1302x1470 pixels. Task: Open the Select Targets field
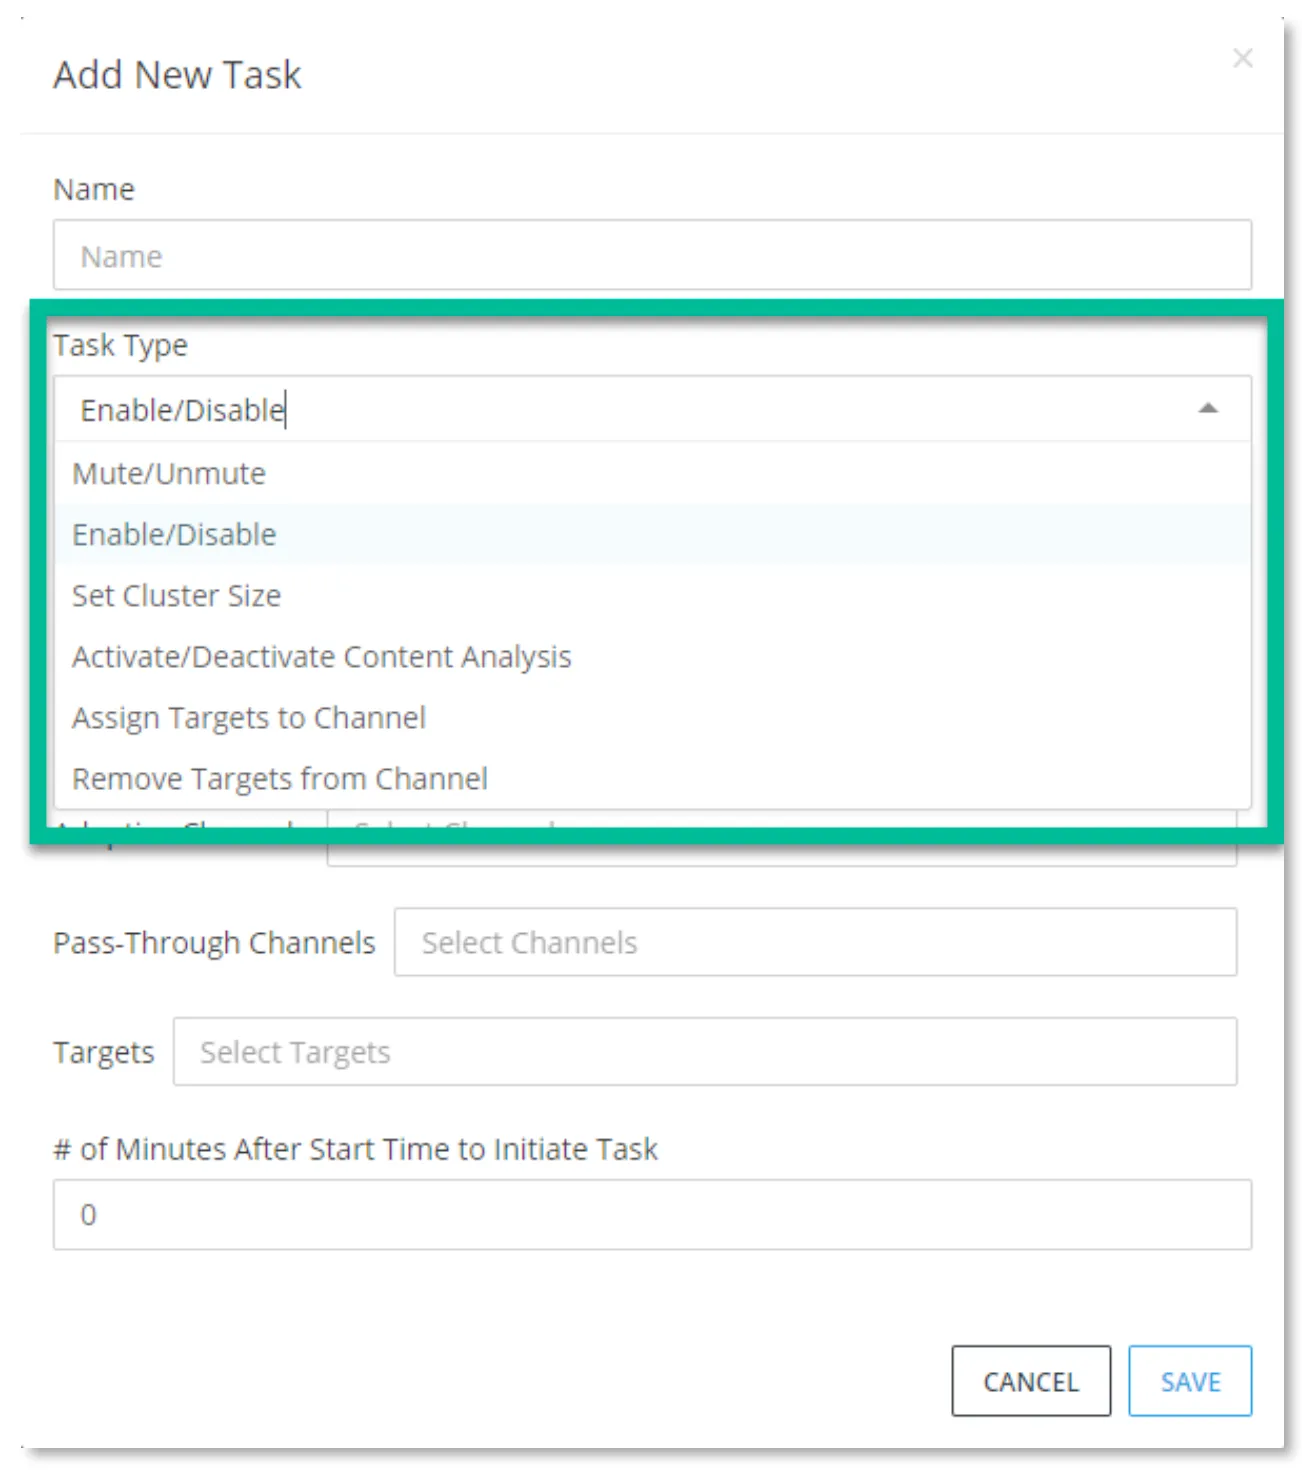point(705,1051)
